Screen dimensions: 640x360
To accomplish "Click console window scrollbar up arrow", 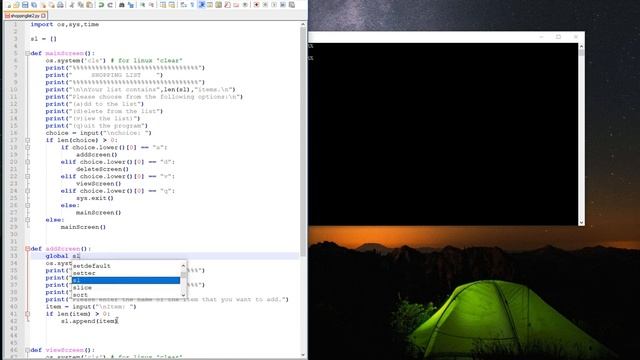I will tap(581, 47).
